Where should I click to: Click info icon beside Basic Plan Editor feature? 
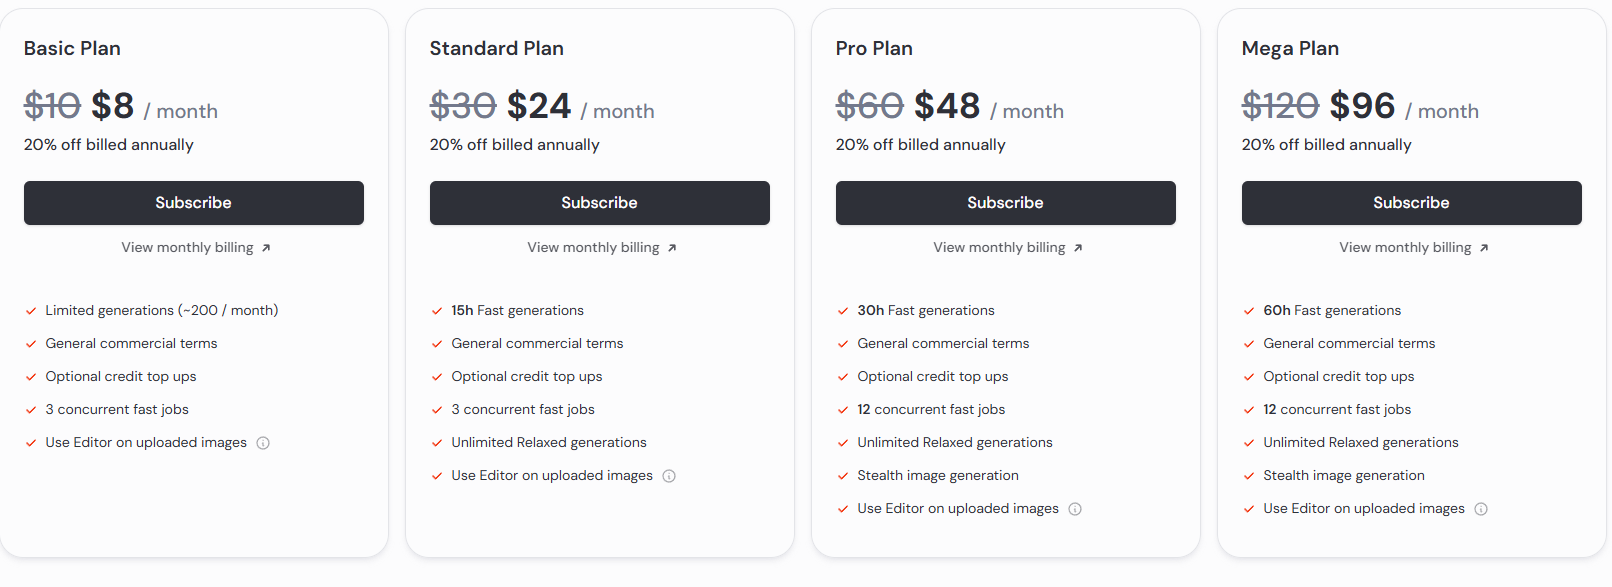point(263,443)
